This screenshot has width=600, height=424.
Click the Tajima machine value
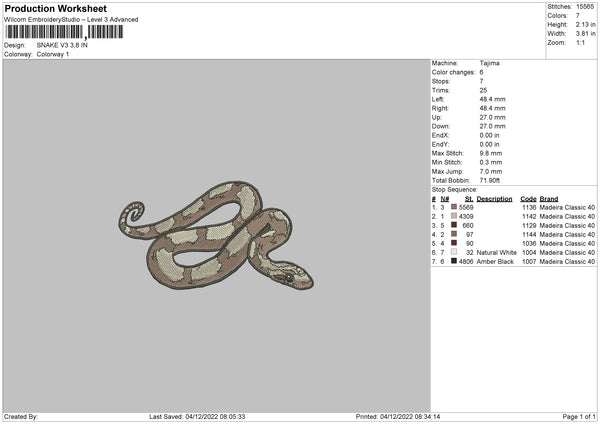click(490, 63)
